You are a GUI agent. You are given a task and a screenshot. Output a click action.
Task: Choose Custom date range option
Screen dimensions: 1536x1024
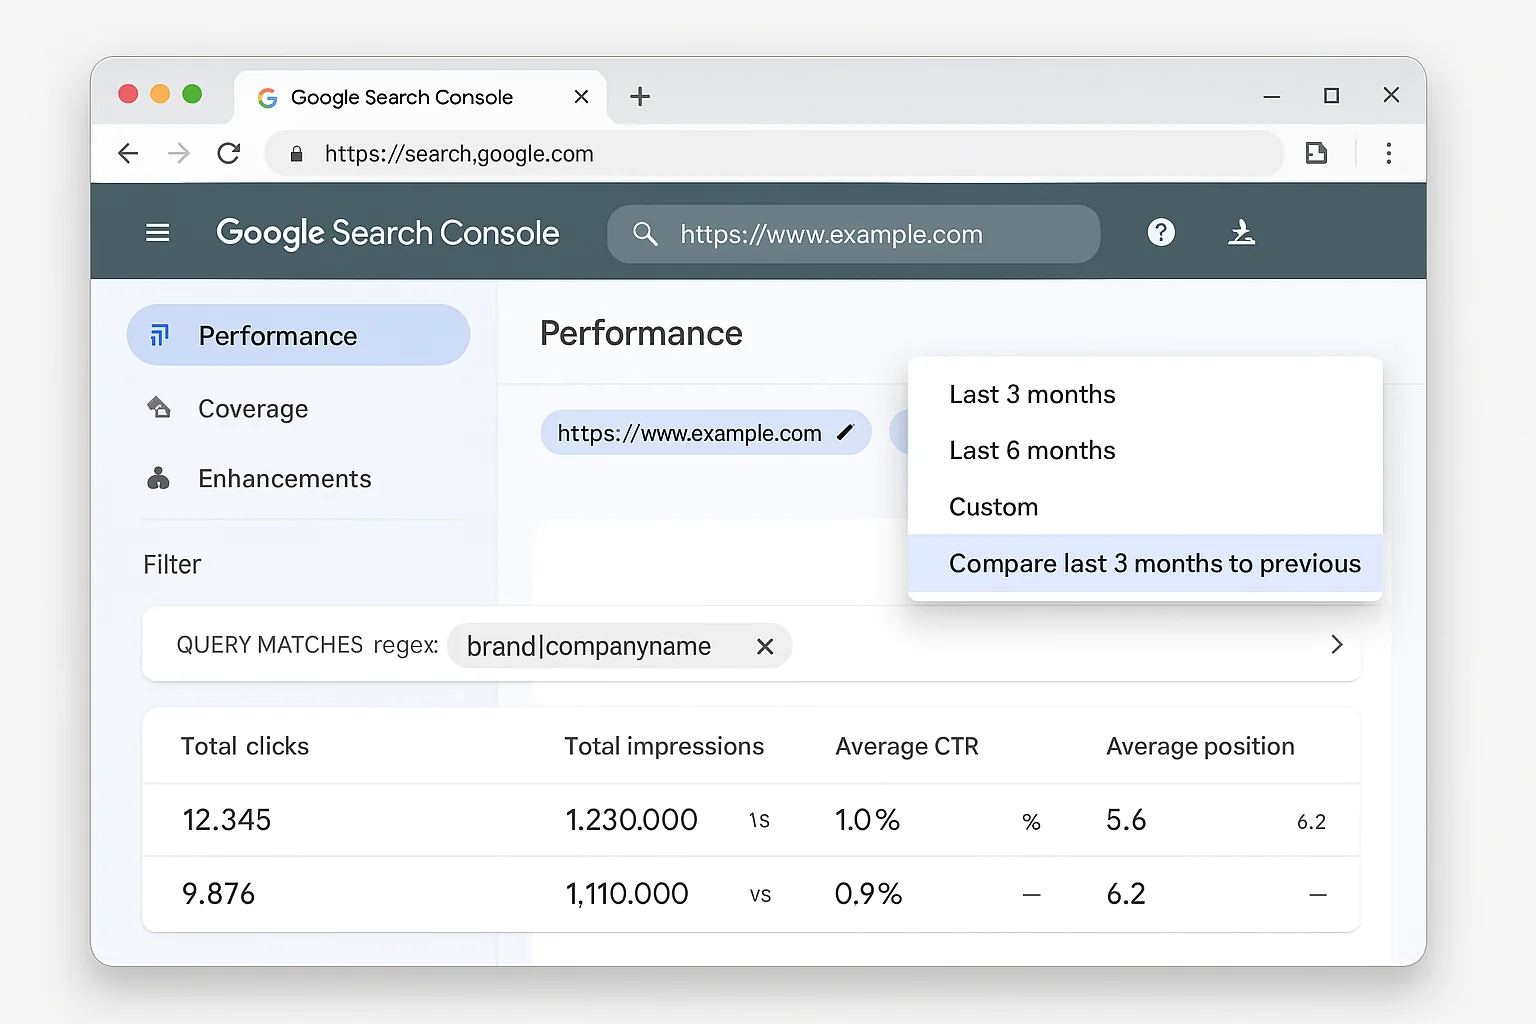click(x=993, y=506)
